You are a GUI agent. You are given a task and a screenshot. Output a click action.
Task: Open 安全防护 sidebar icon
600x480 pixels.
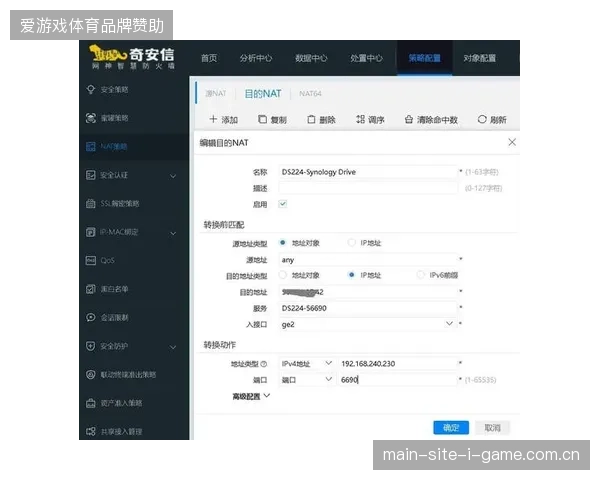tap(91, 346)
